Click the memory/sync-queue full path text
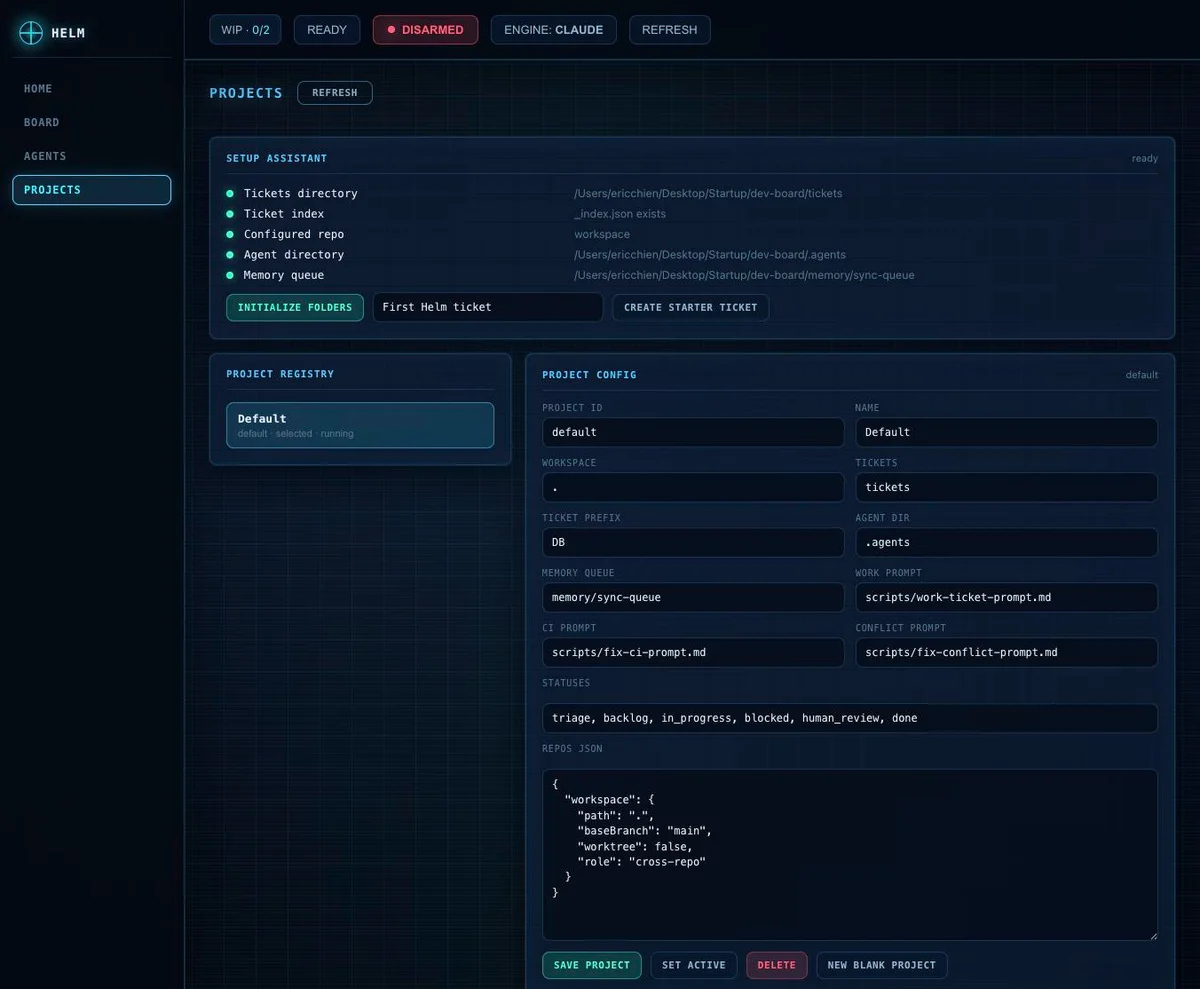The height and width of the screenshot is (989, 1200). point(744,275)
